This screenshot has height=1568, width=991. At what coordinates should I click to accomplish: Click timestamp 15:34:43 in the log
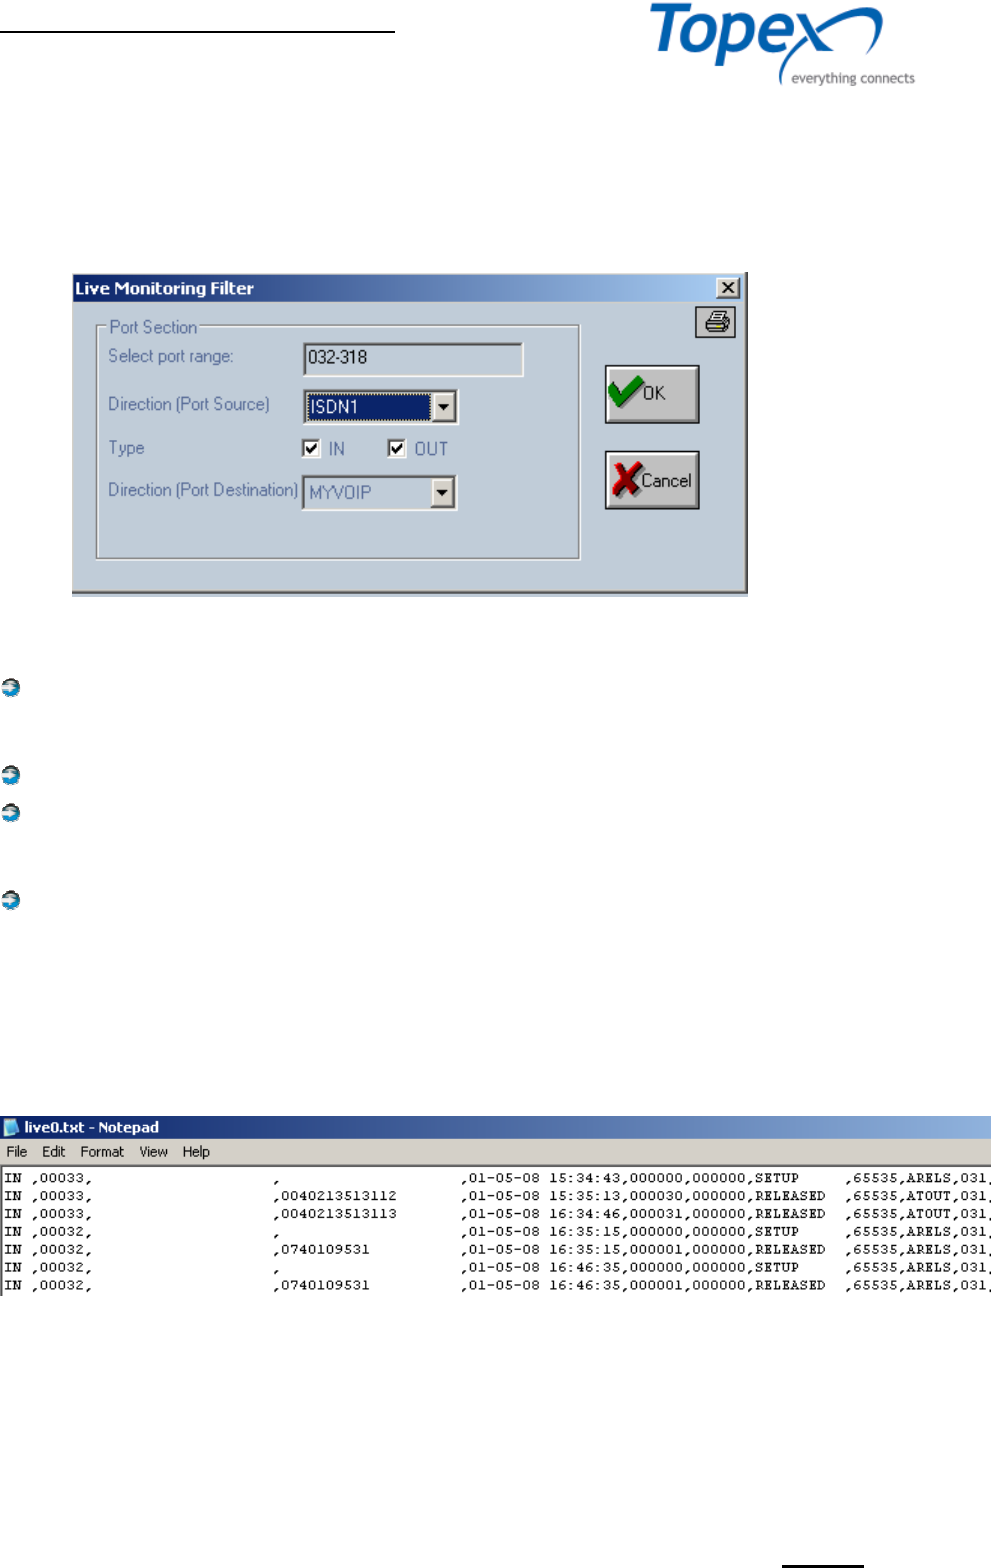point(584,1178)
